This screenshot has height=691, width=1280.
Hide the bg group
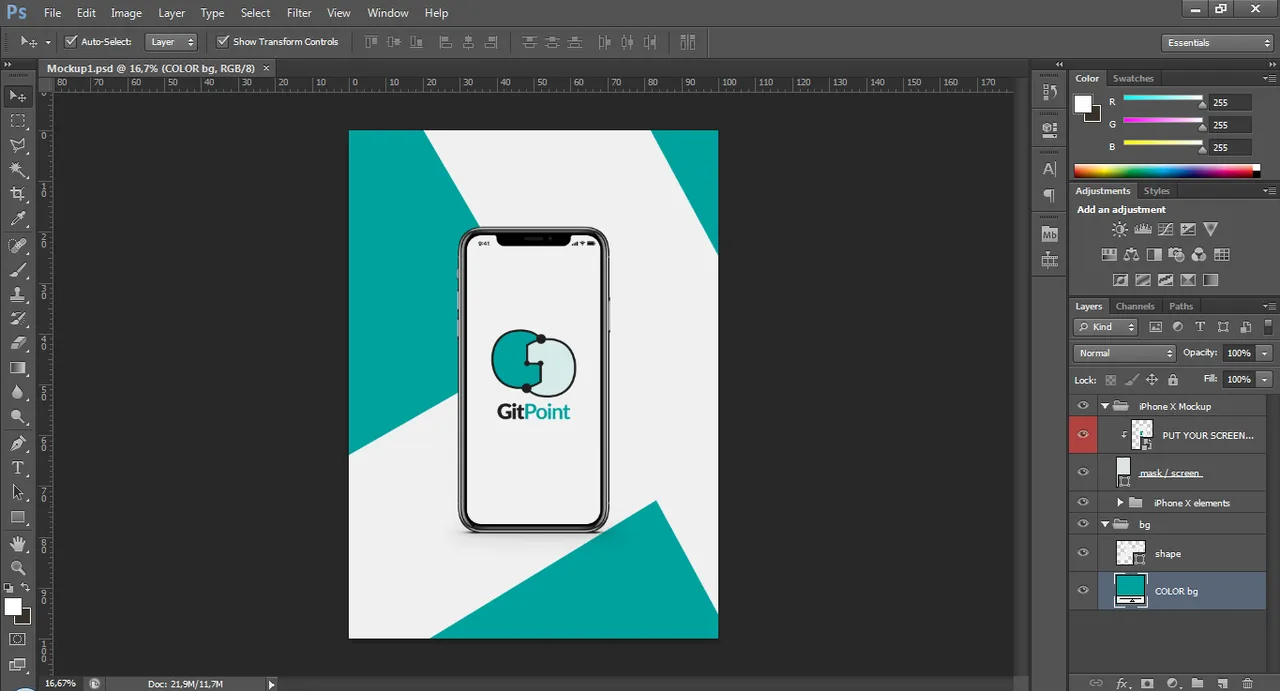(1082, 524)
